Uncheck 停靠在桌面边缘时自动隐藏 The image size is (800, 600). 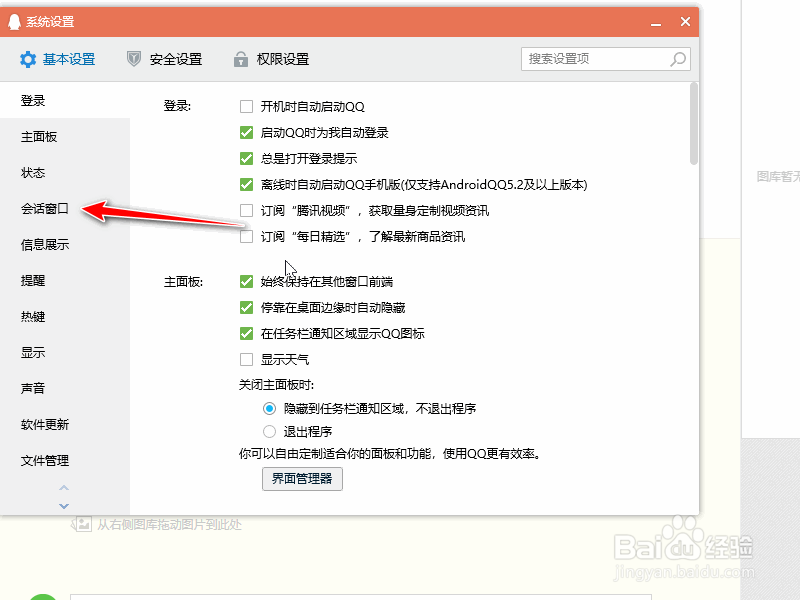click(246, 308)
